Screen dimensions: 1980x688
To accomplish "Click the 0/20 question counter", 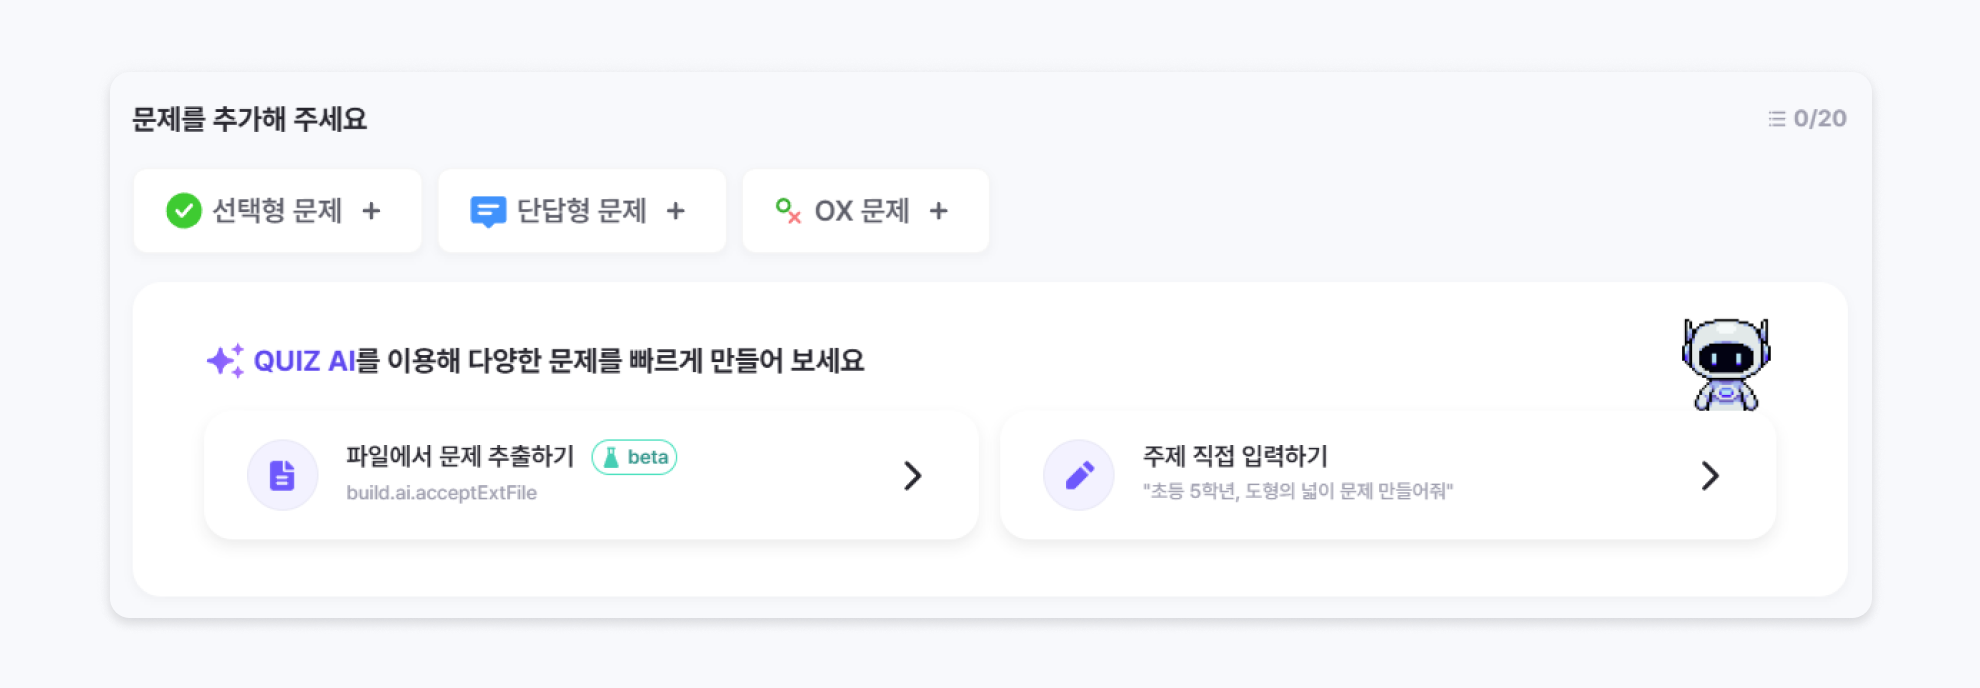I will point(1819,119).
